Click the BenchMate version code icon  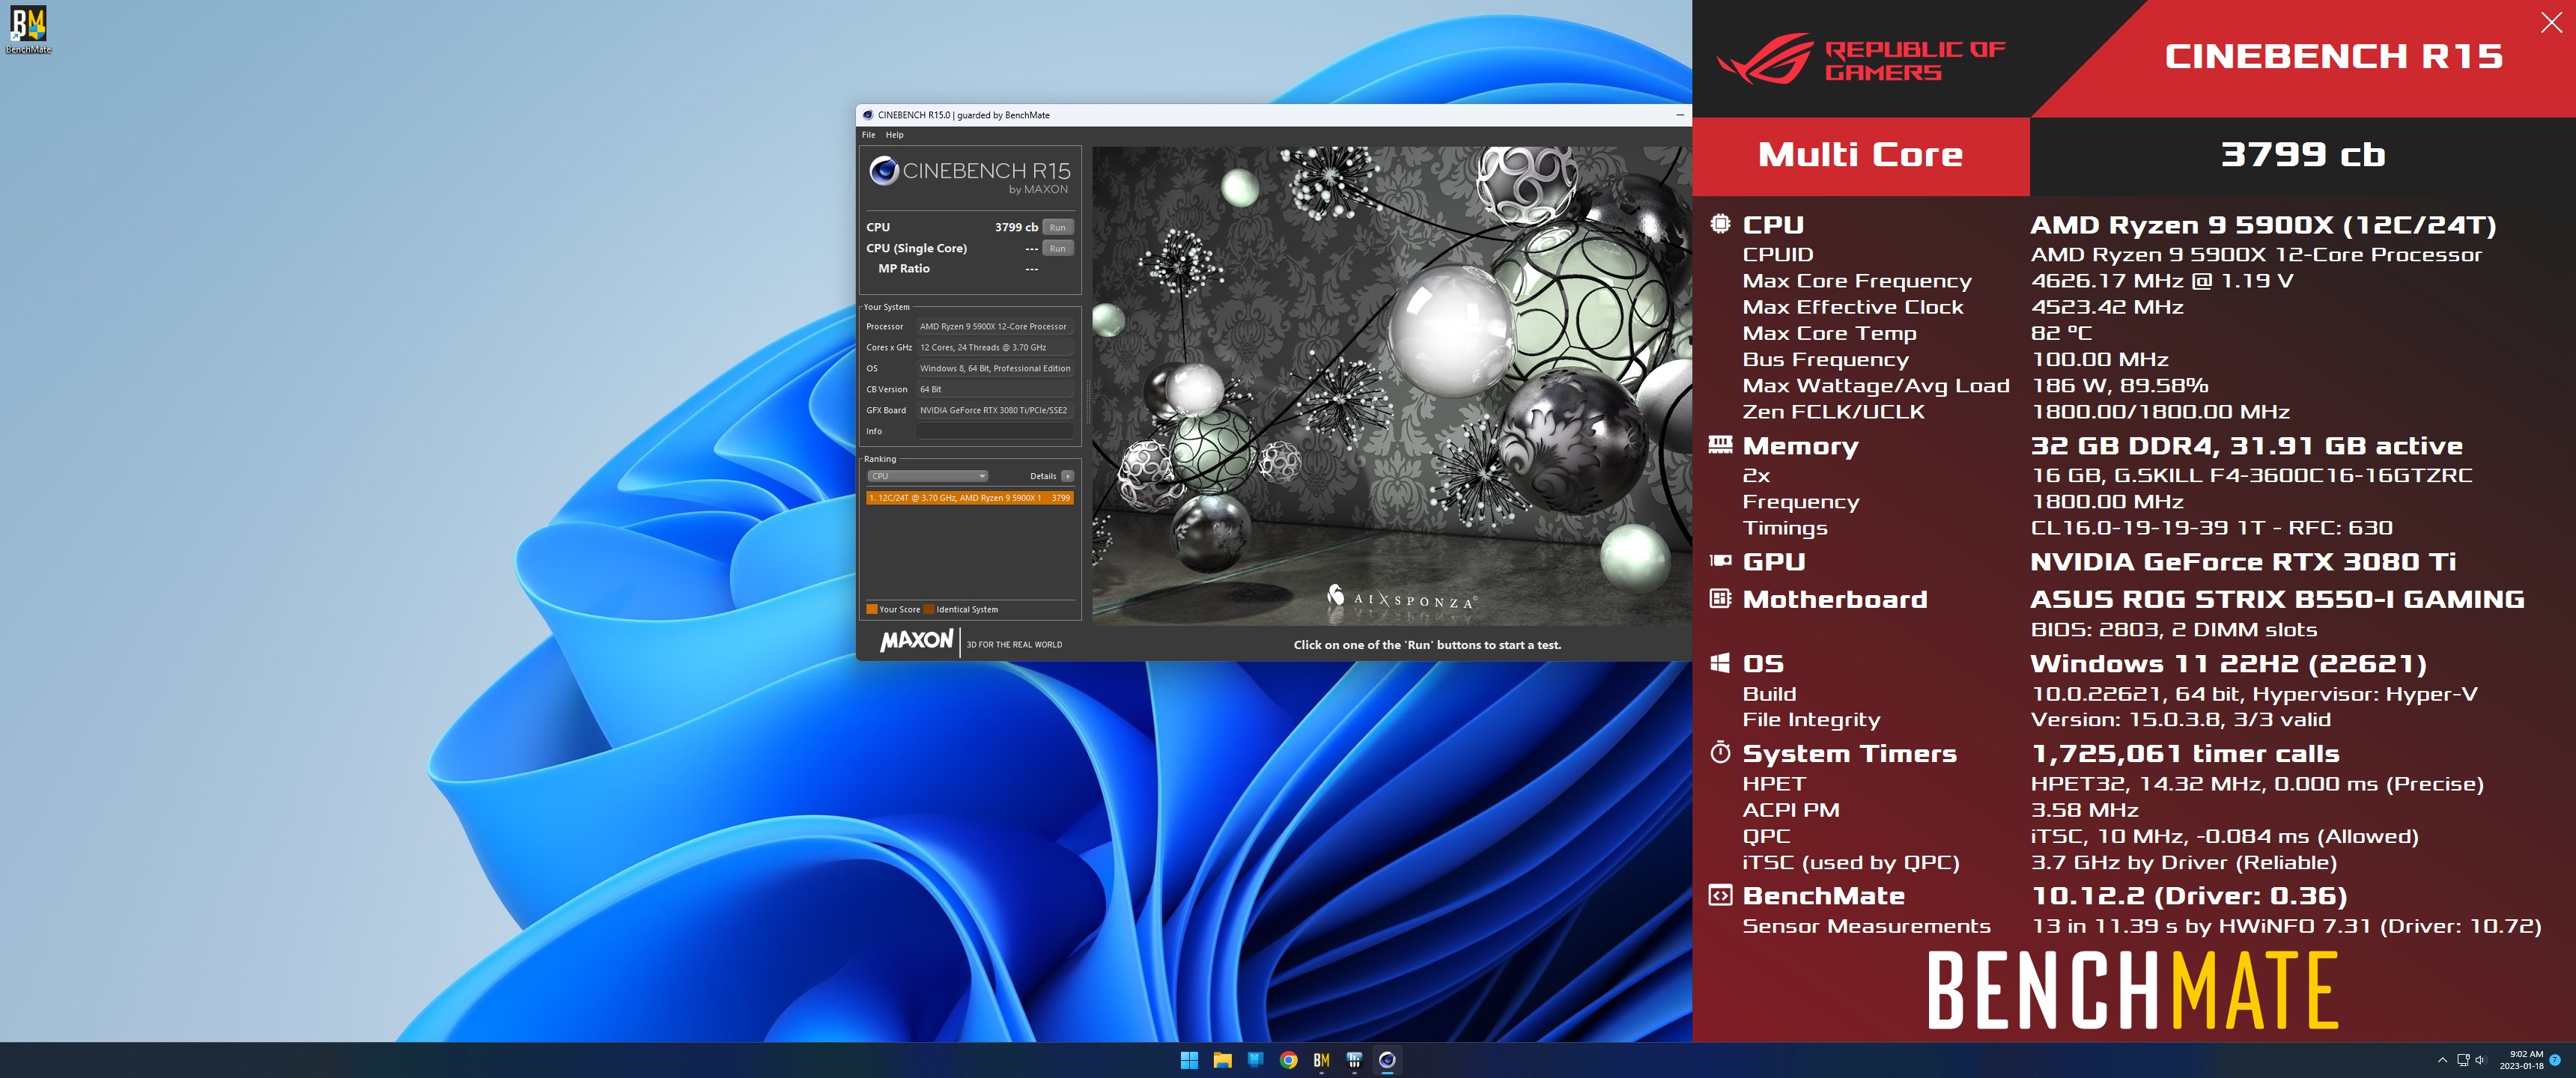point(1720,895)
